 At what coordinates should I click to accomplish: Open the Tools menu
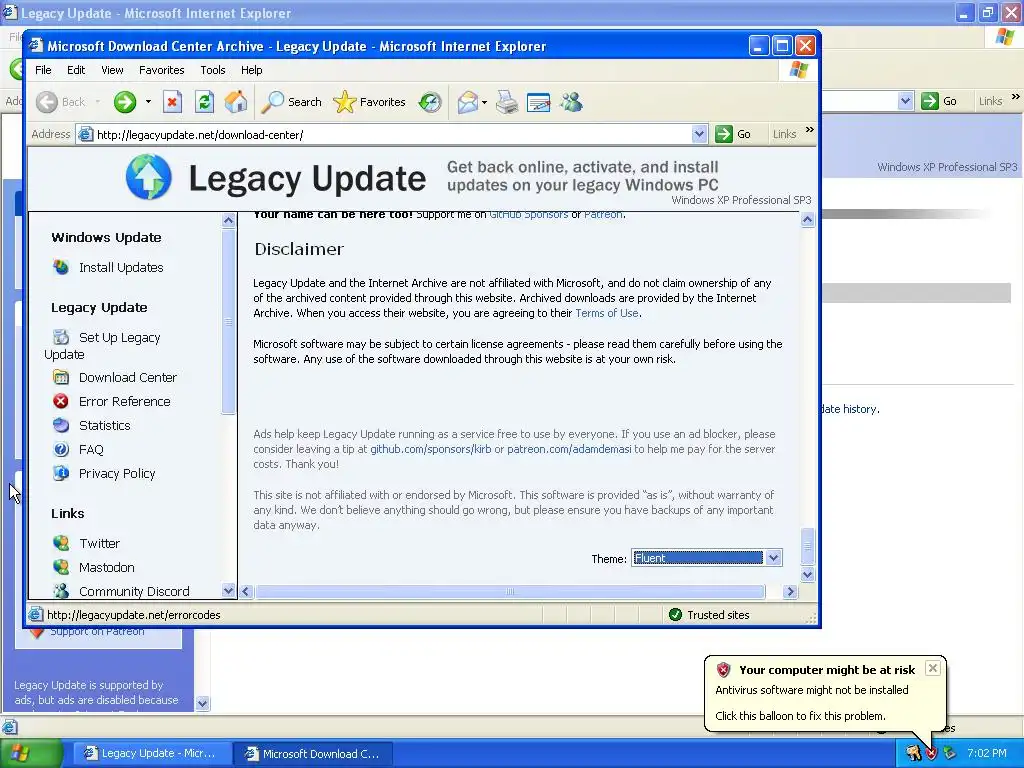point(213,70)
